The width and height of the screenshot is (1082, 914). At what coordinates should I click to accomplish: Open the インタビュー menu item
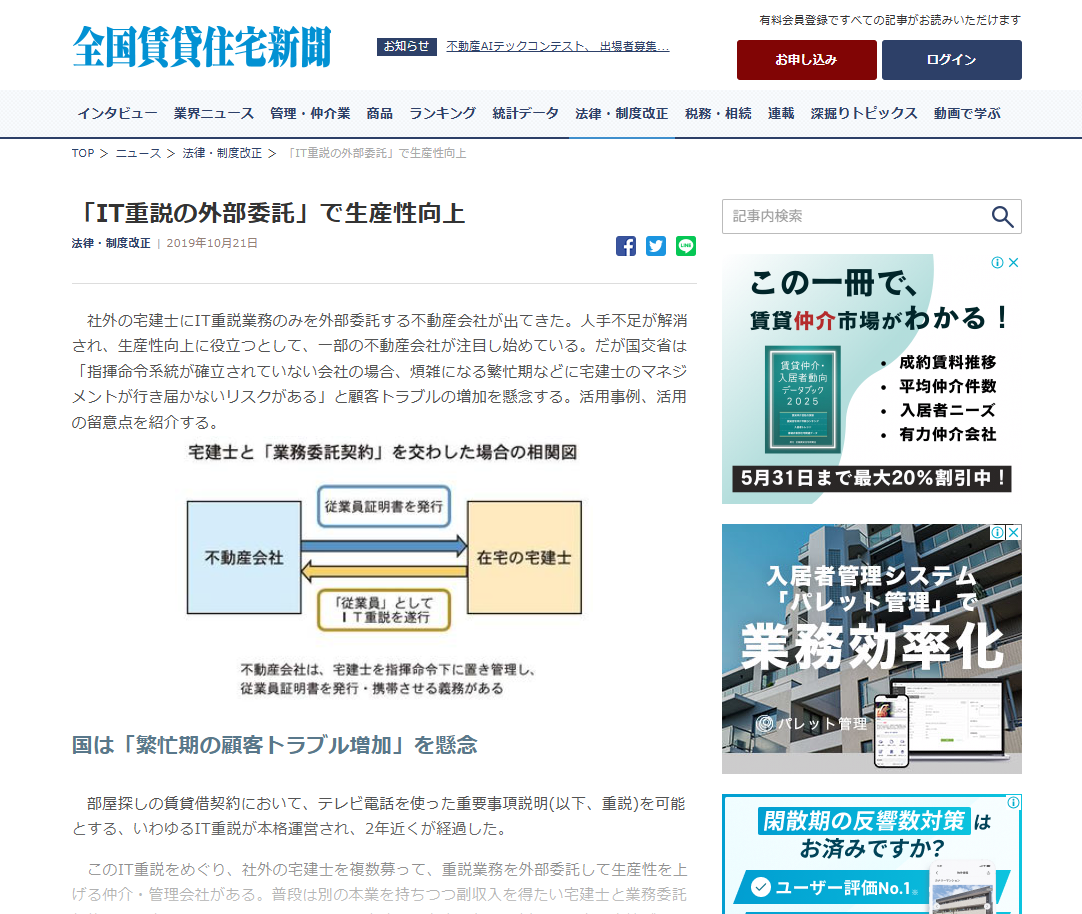click(x=117, y=113)
